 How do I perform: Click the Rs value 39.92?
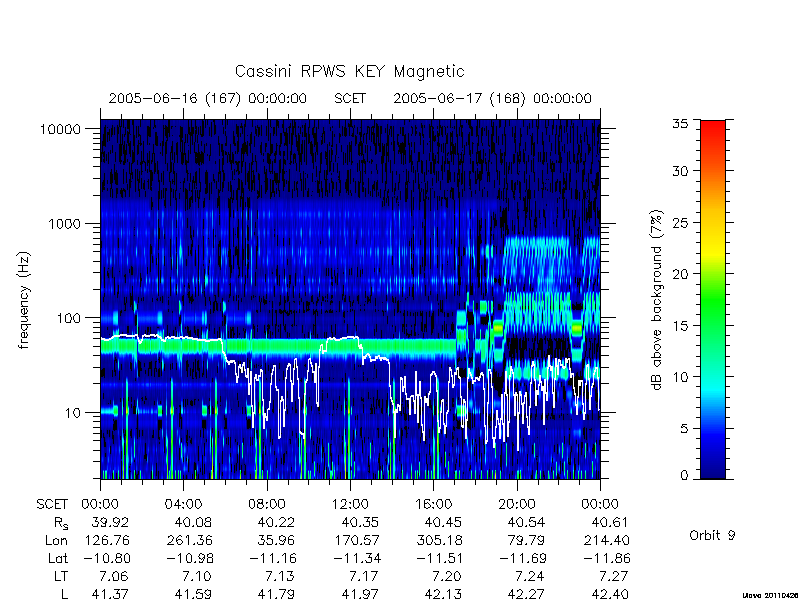110,522
